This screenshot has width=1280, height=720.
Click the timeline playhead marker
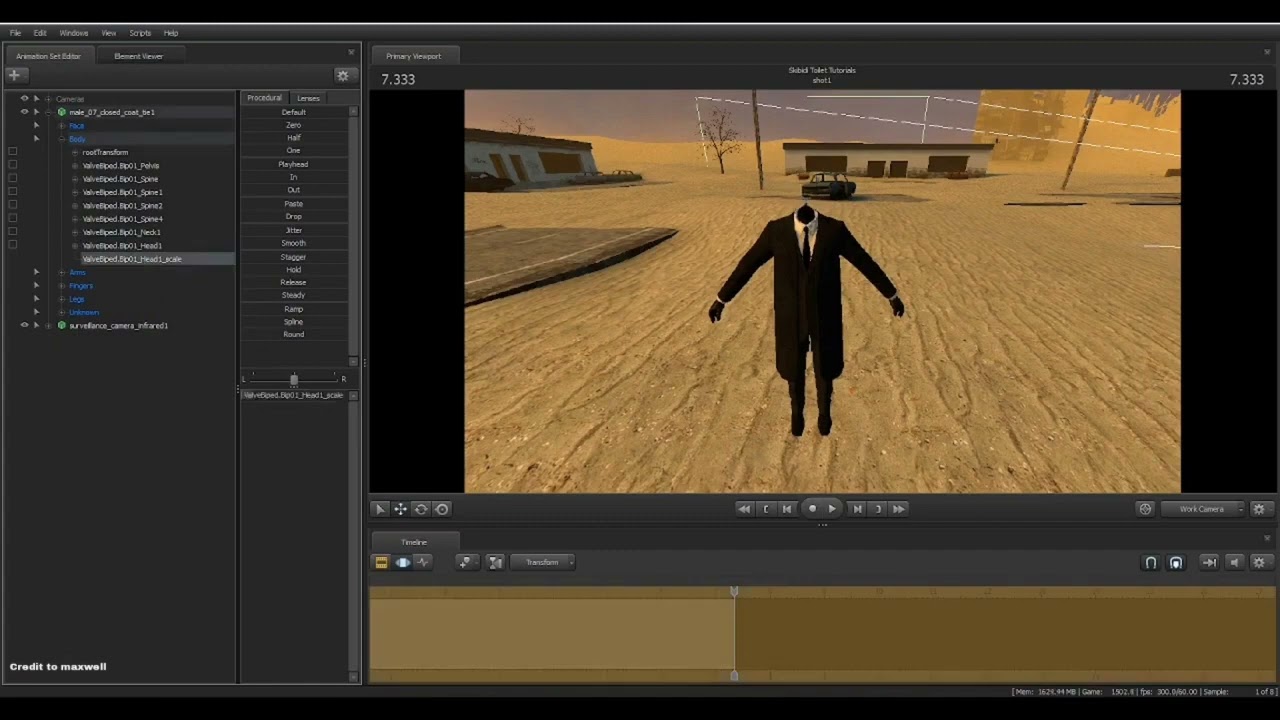[x=734, y=593]
